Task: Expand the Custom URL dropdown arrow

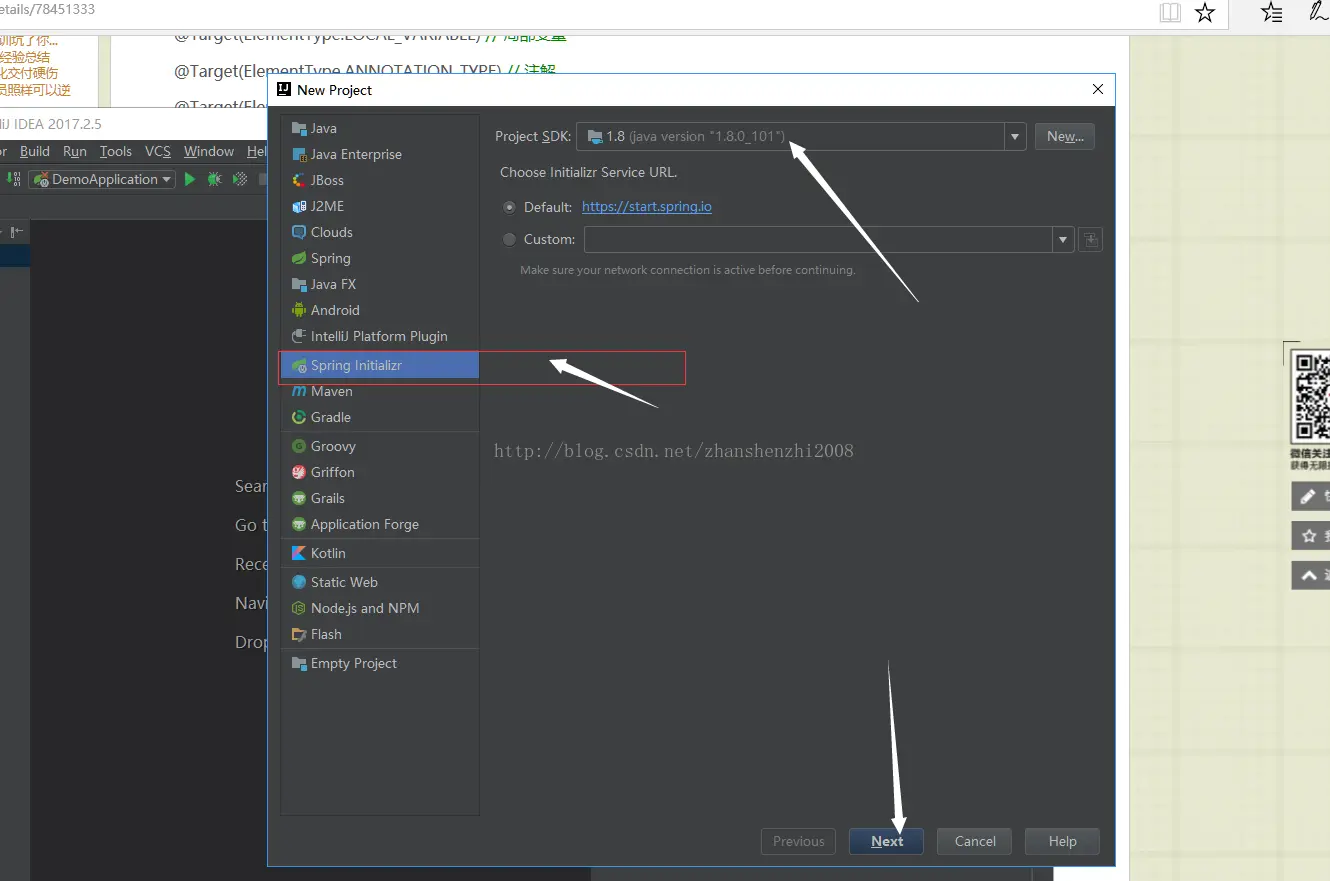Action: tap(1063, 239)
